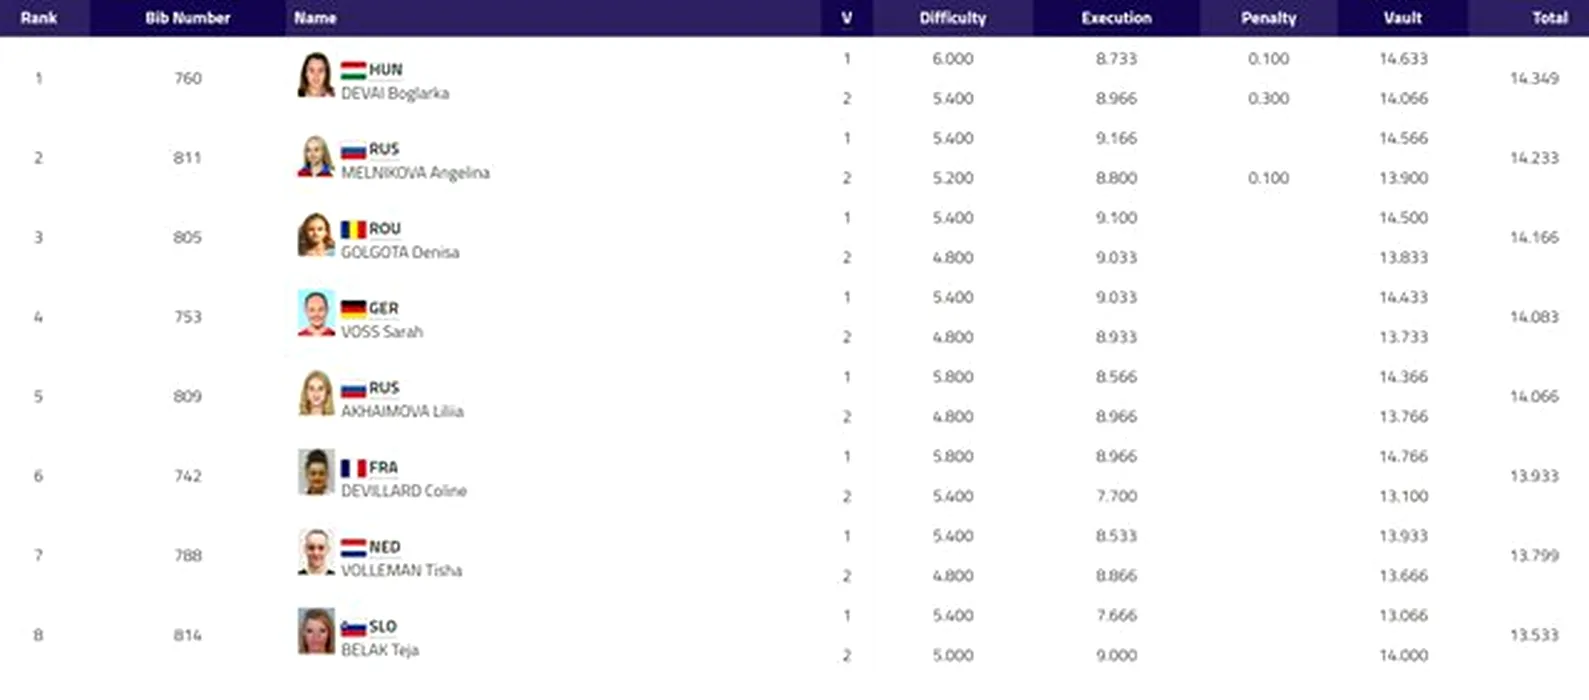Sort by the Rank column header
The width and height of the screenshot is (1589, 700).
pos(38,18)
